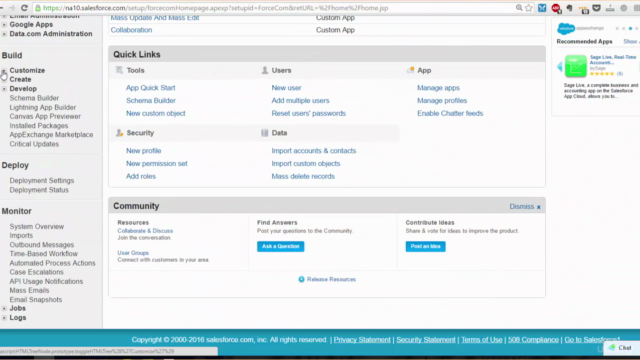Expand the Logs tree node
This screenshot has height=360, width=640.
click(x=4, y=318)
